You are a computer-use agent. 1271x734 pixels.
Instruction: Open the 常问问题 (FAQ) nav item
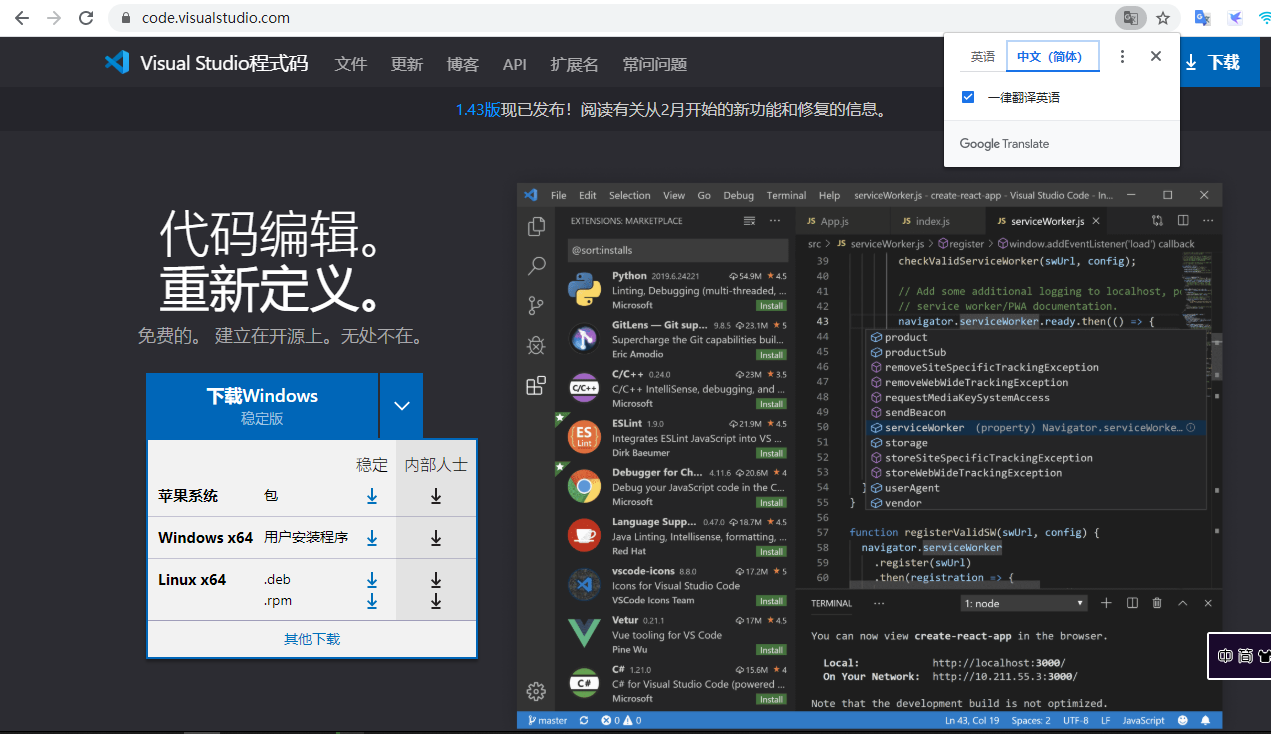[654, 64]
